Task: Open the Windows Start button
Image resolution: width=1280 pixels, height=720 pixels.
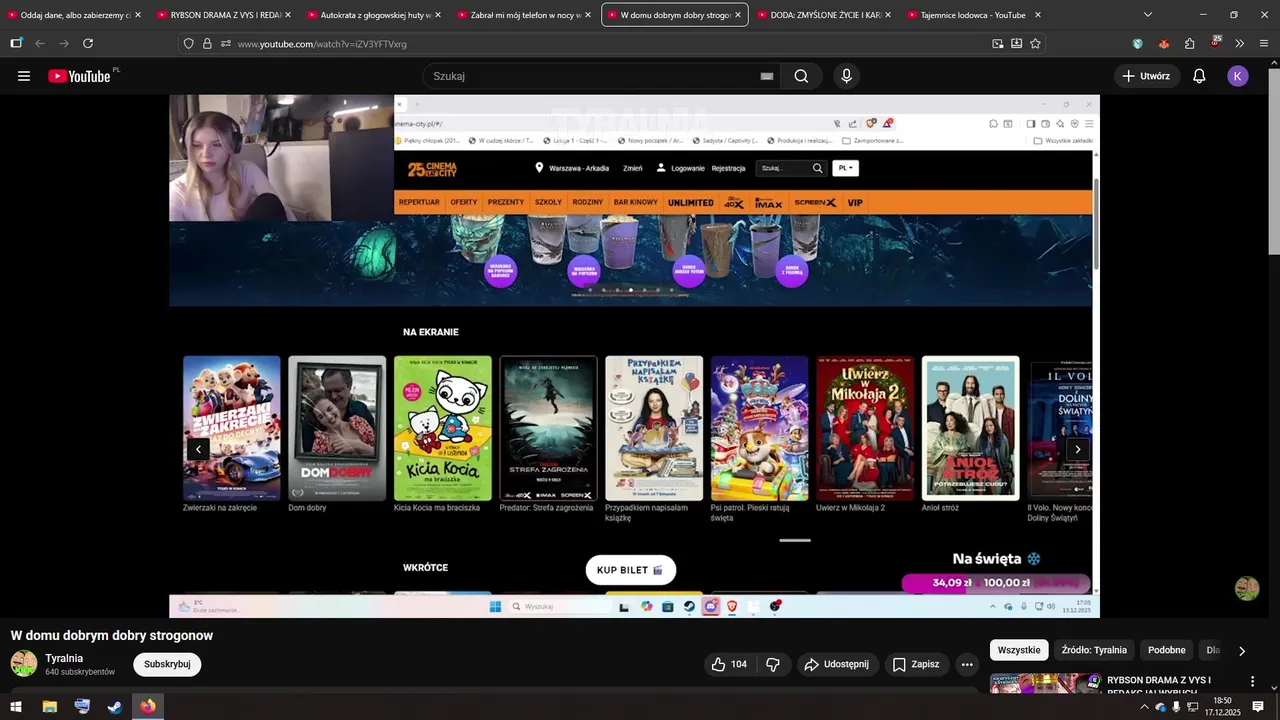Action: [x=16, y=707]
